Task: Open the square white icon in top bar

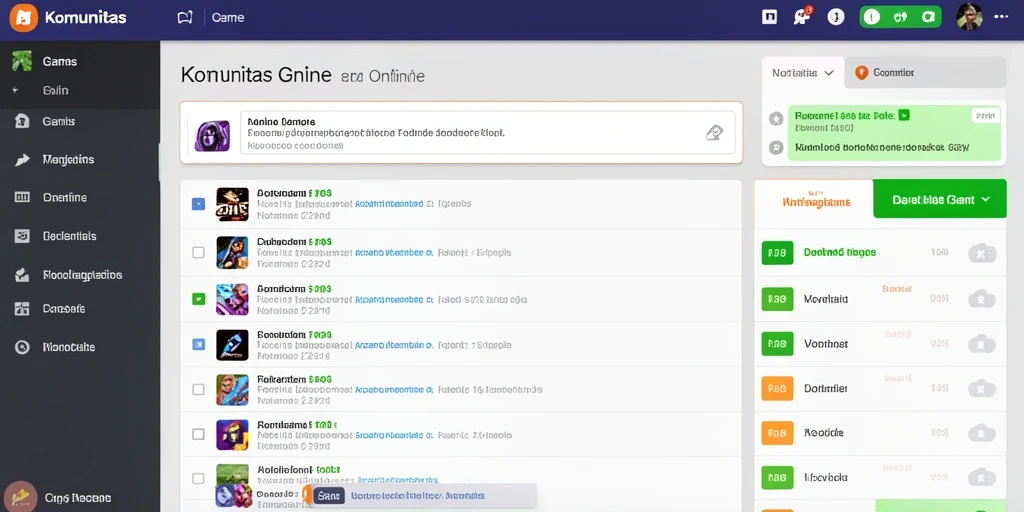Action: coord(769,17)
